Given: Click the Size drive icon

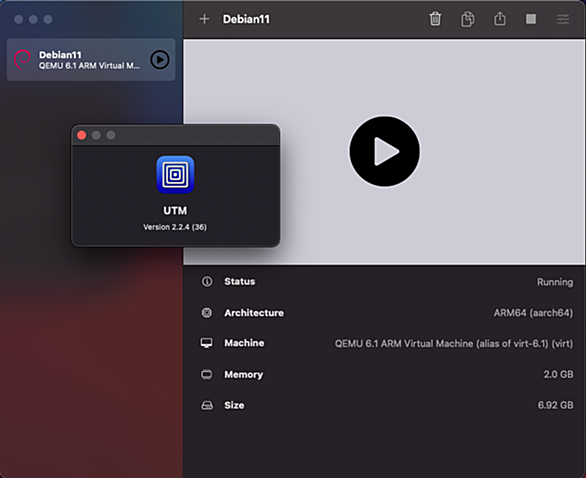Looking at the screenshot, I should pyautogui.click(x=207, y=405).
